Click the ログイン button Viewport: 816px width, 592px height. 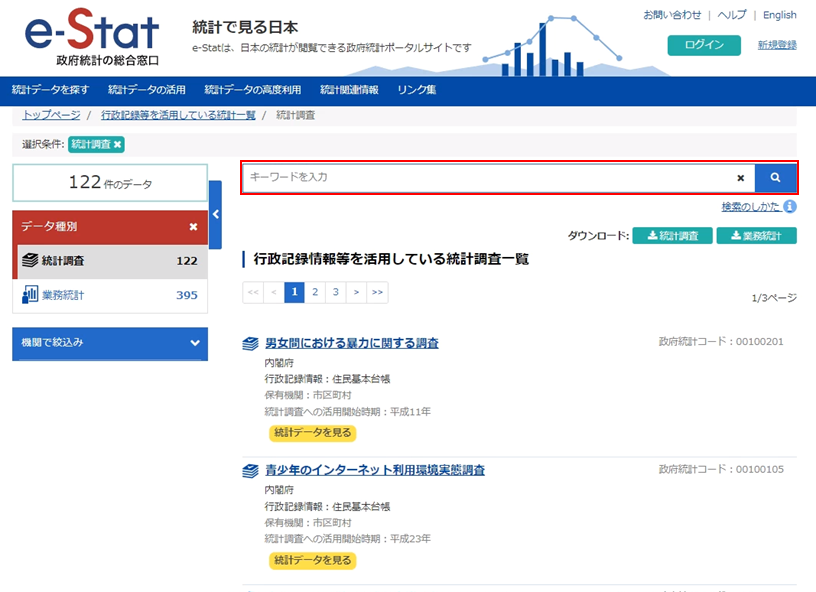tap(704, 45)
